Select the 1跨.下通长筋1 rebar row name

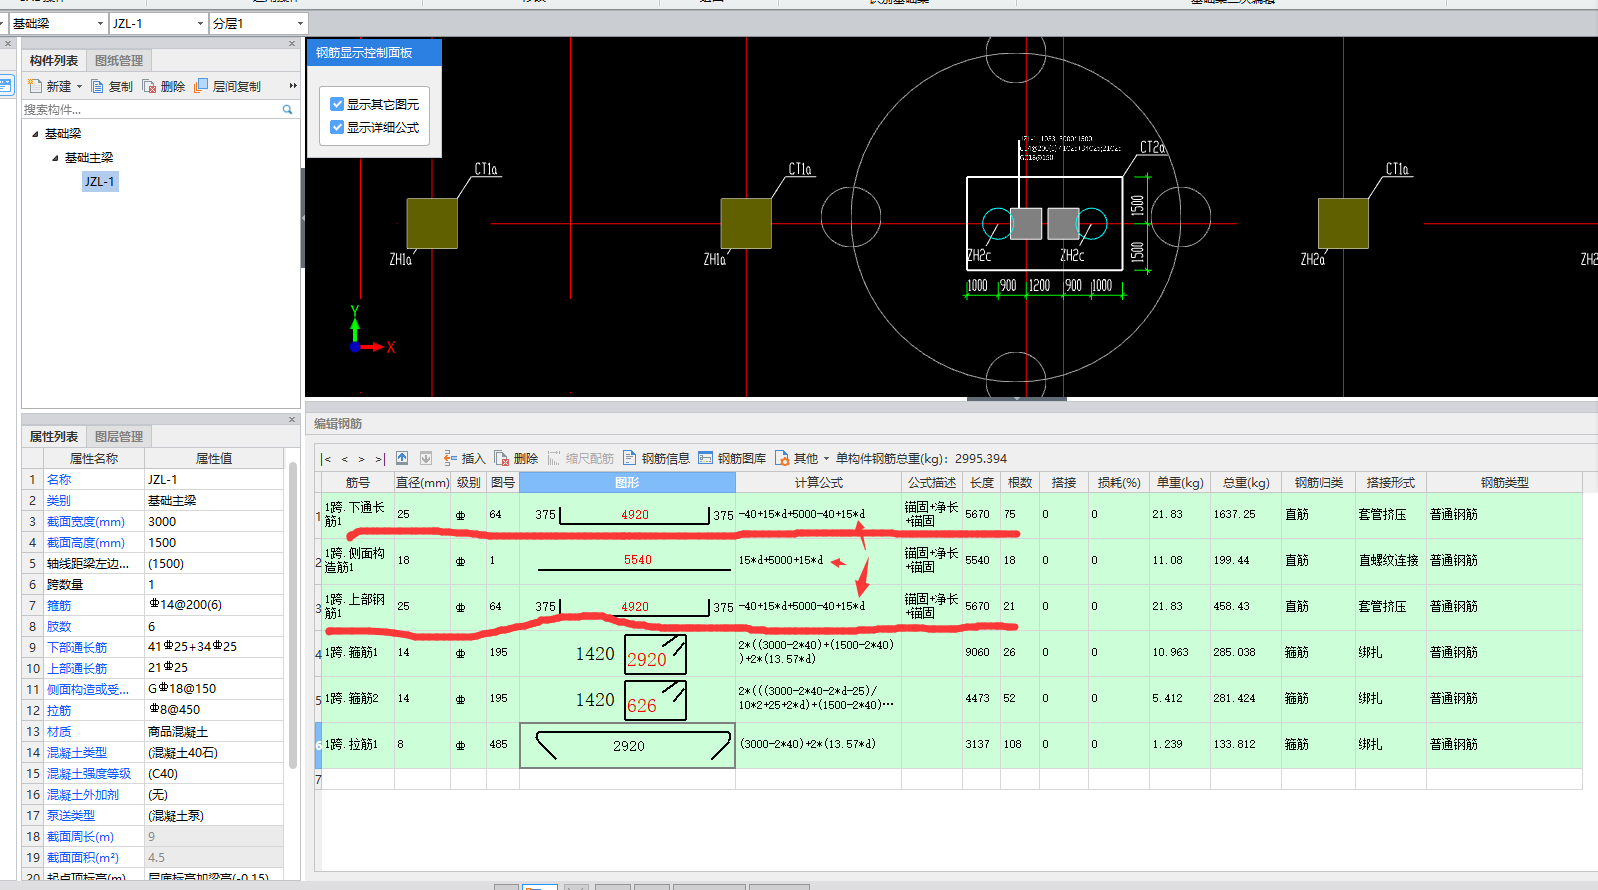pos(356,514)
